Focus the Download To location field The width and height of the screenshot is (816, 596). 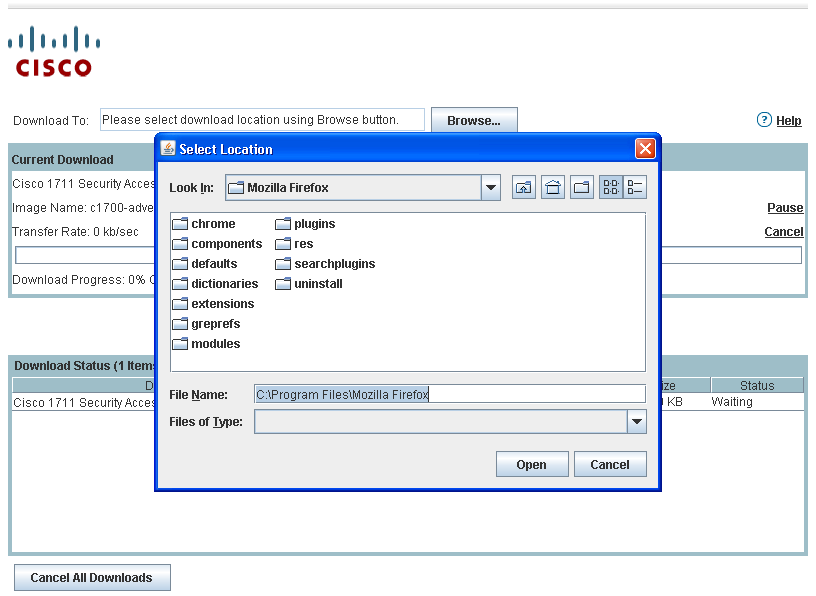[x=262, y=120]
